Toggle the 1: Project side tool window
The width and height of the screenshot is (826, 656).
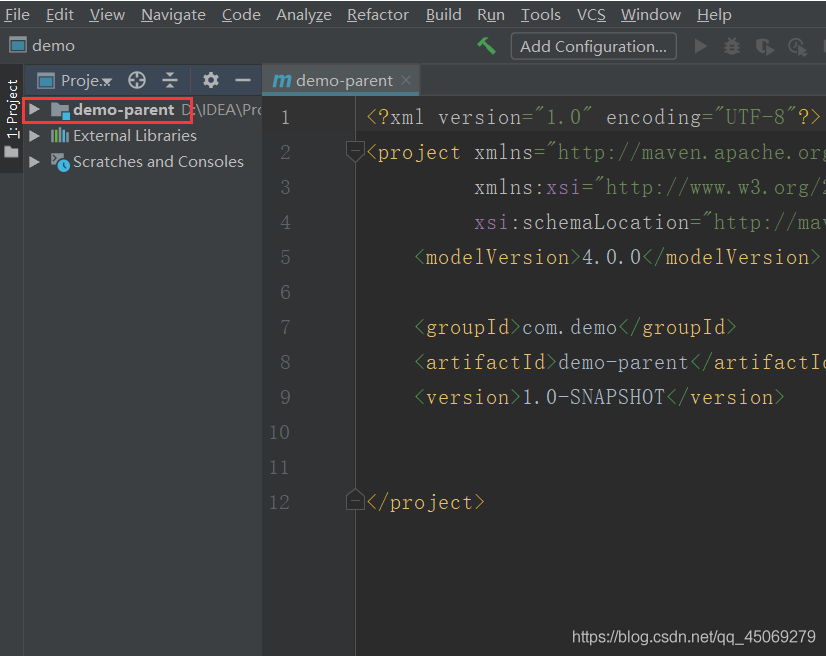(12, 110)
